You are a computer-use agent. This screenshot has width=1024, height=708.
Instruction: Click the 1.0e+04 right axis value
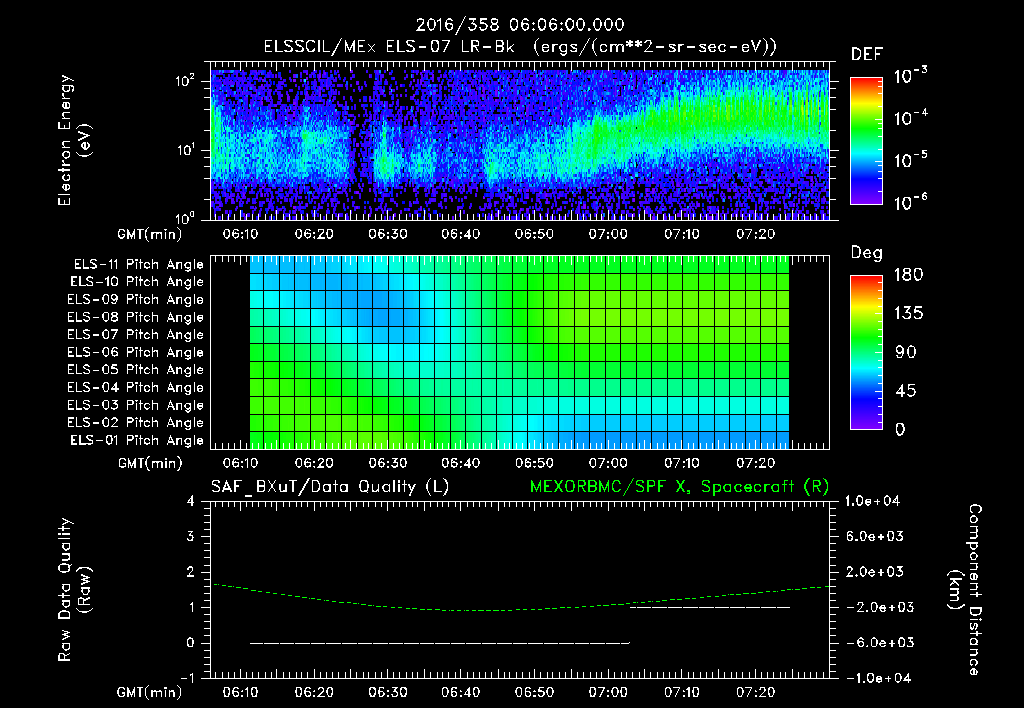(x=872, y=501)
